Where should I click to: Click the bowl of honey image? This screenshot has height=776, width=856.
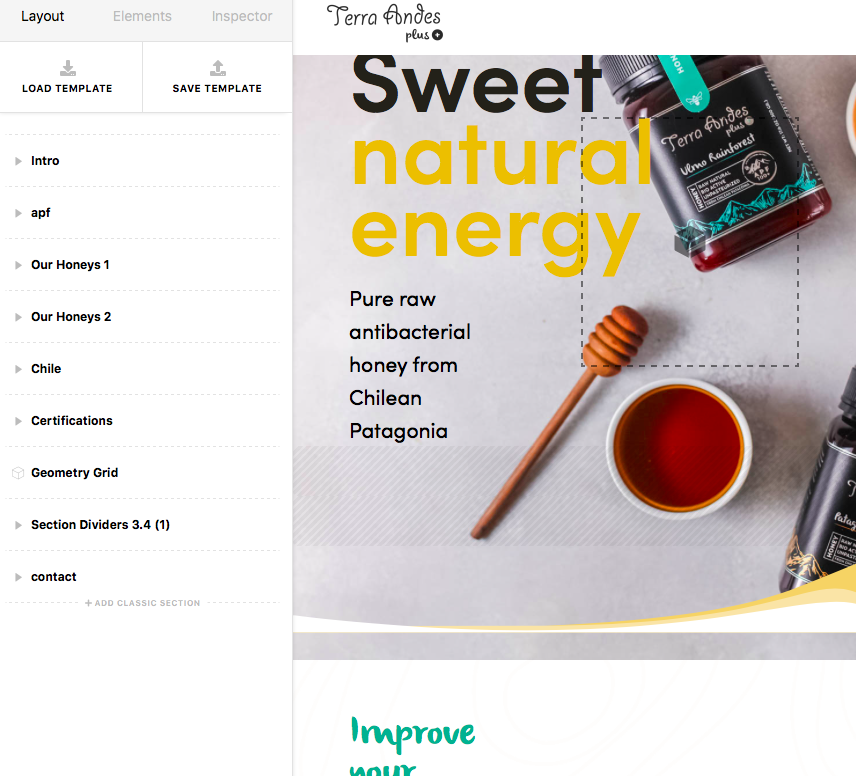click(679, 448)
